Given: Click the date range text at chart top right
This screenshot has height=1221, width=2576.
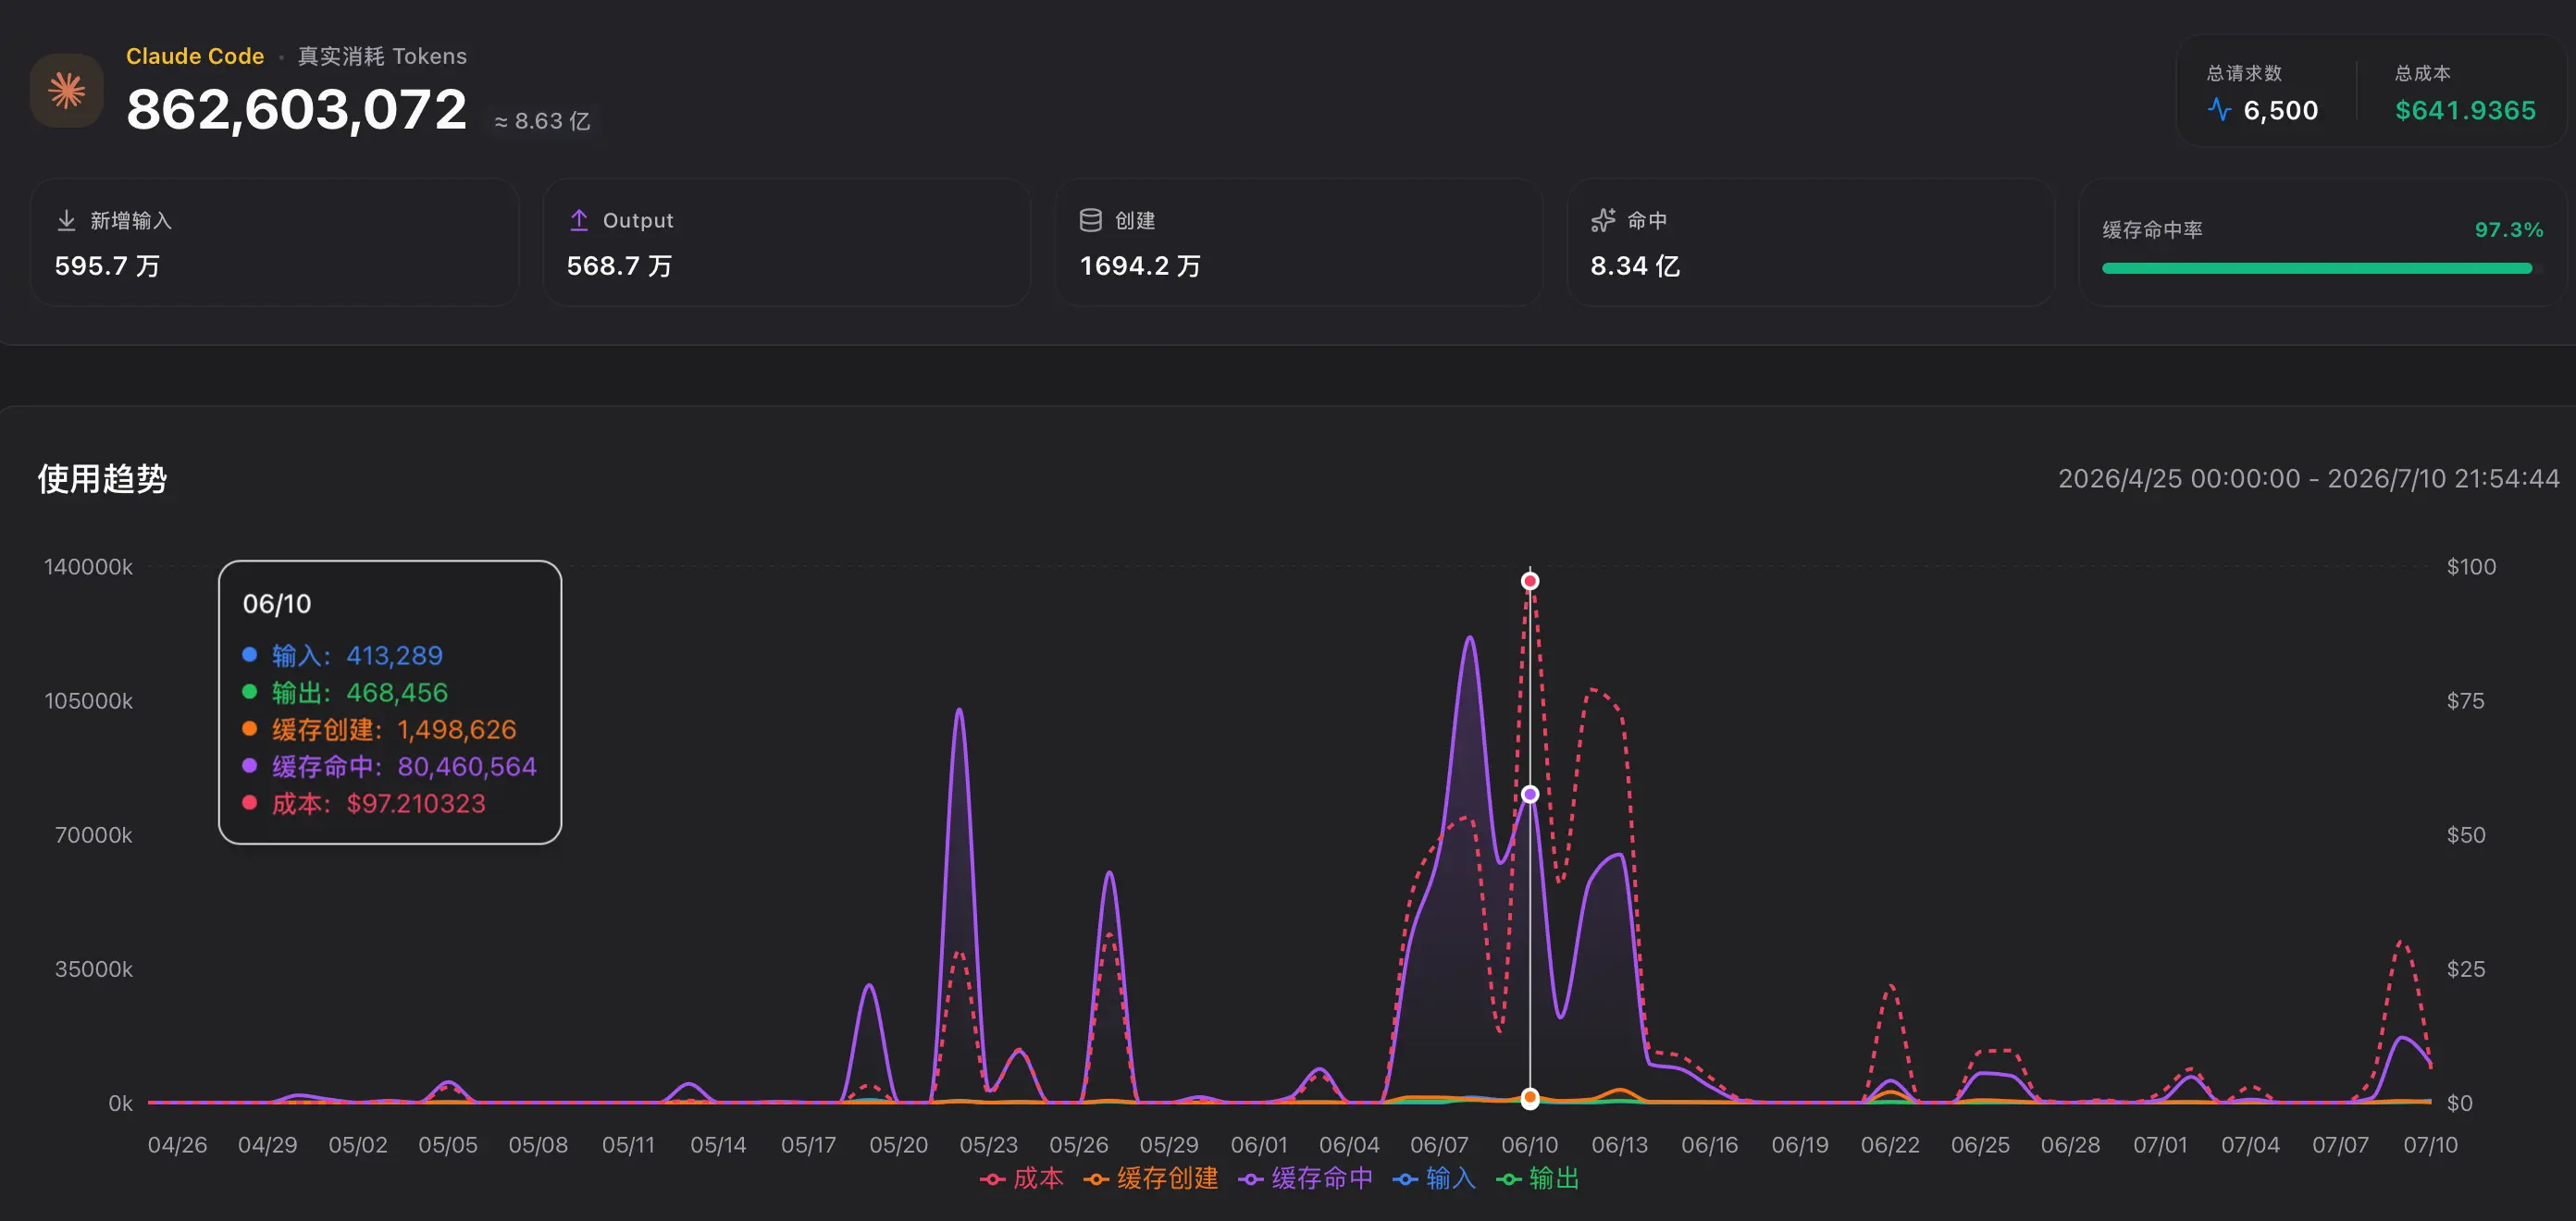Looking at the screenshot, I should pyautogui.click(x=2308, y=478).
